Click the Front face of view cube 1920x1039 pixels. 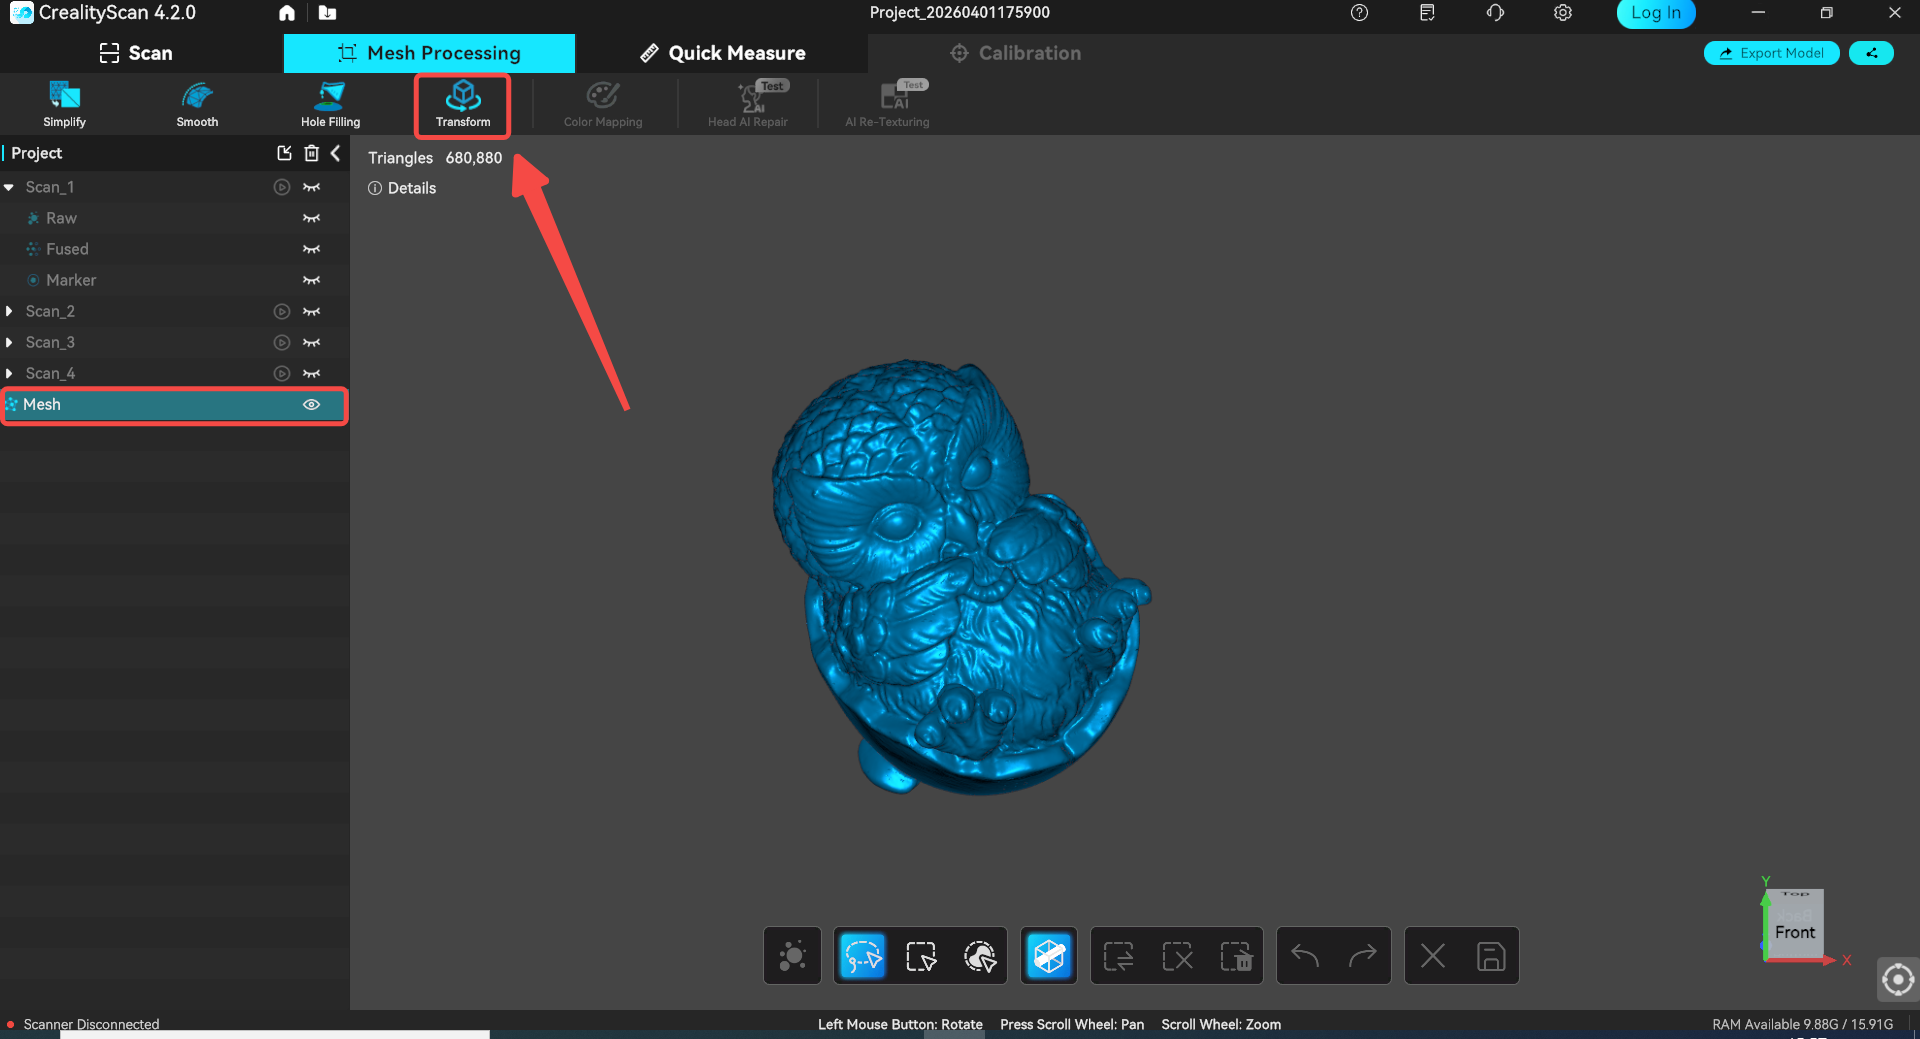pyautogui.click(x=1794, y=932)
